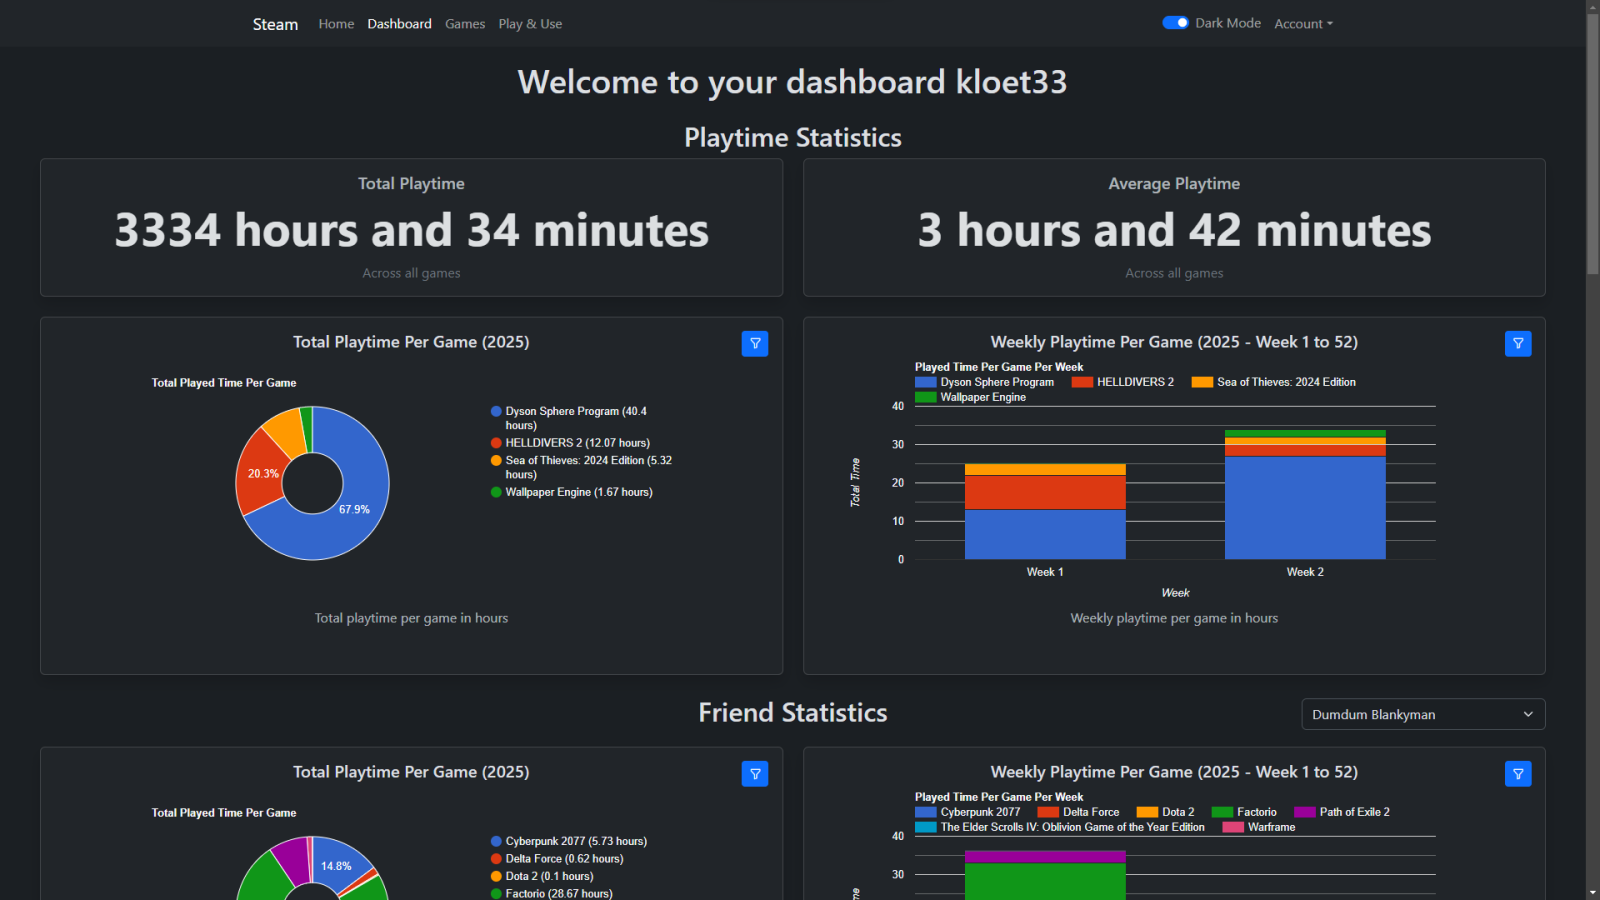Open the Dumdum Blankyman friend selector
Viewport: 1600px width, 900px height.
click(1422, 714)
